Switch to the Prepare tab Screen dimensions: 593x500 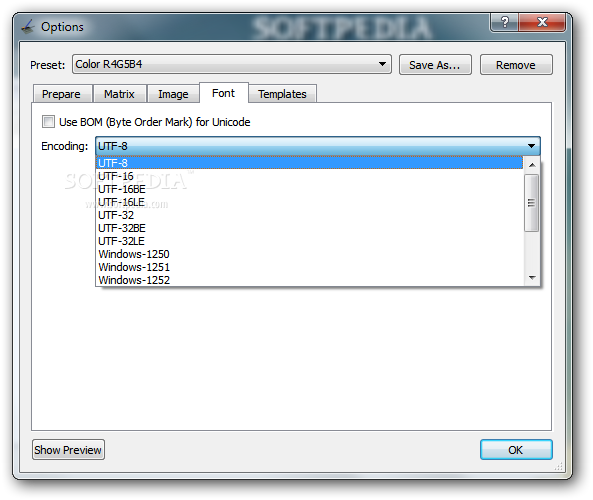tap(61, 94)
